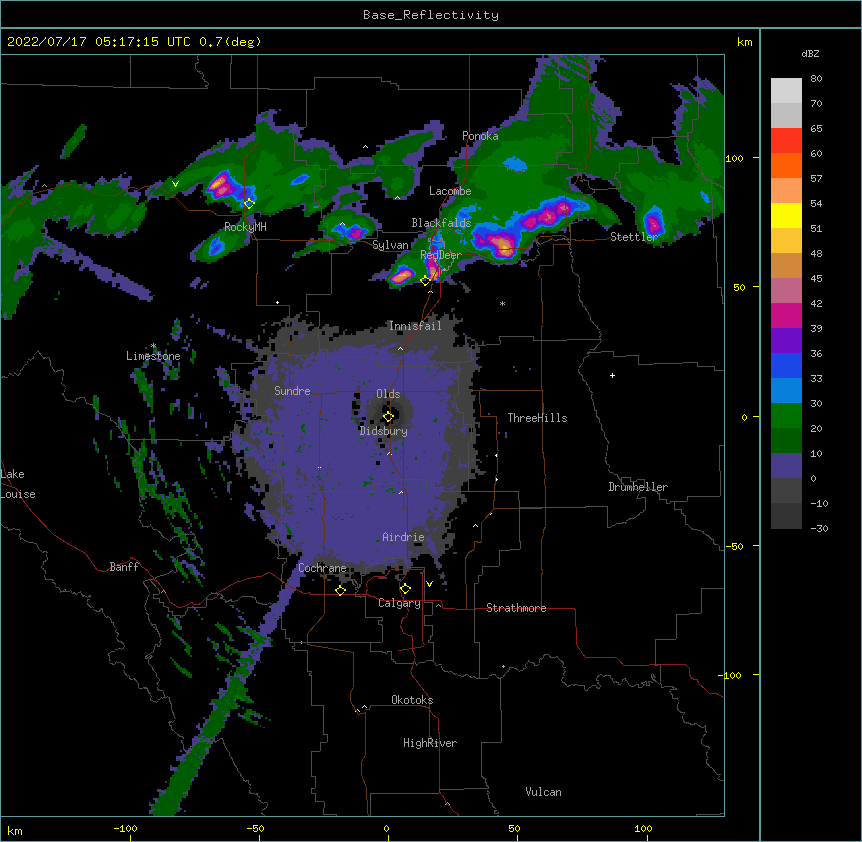Click the storm cell northwest of RockyMH
The image size is (862, 842).
(x=223, y=185)
